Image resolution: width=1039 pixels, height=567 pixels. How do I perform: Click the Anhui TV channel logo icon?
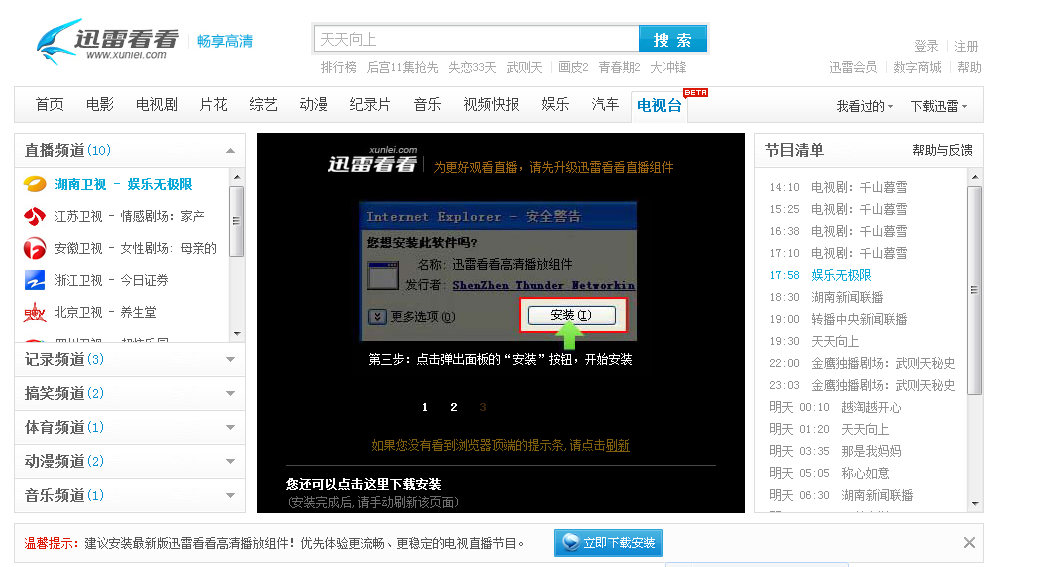pos(35,248)
